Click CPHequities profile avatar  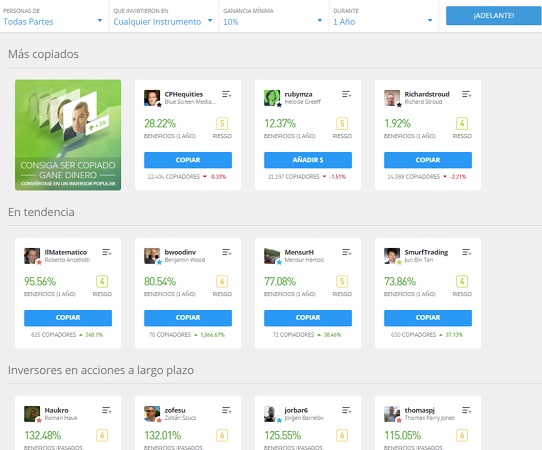(152, 98)
